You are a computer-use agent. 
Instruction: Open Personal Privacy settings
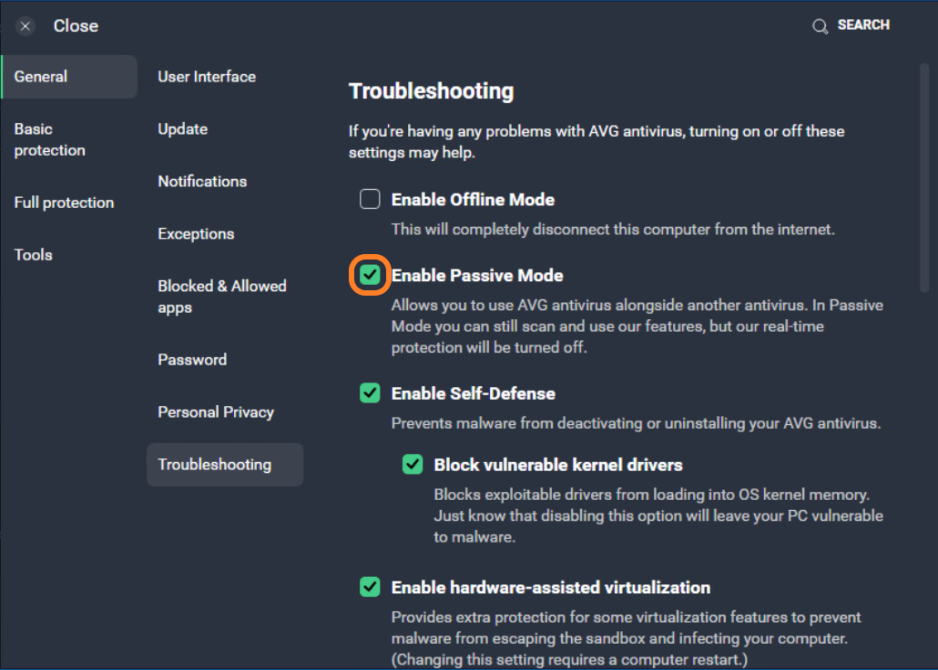pos(216,411)
